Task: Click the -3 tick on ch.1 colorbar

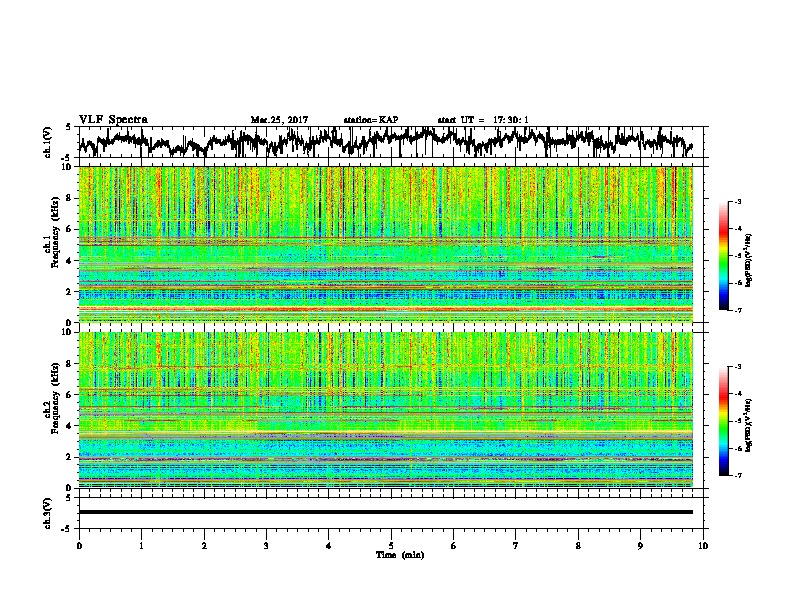Action: [x=738, y=201]
